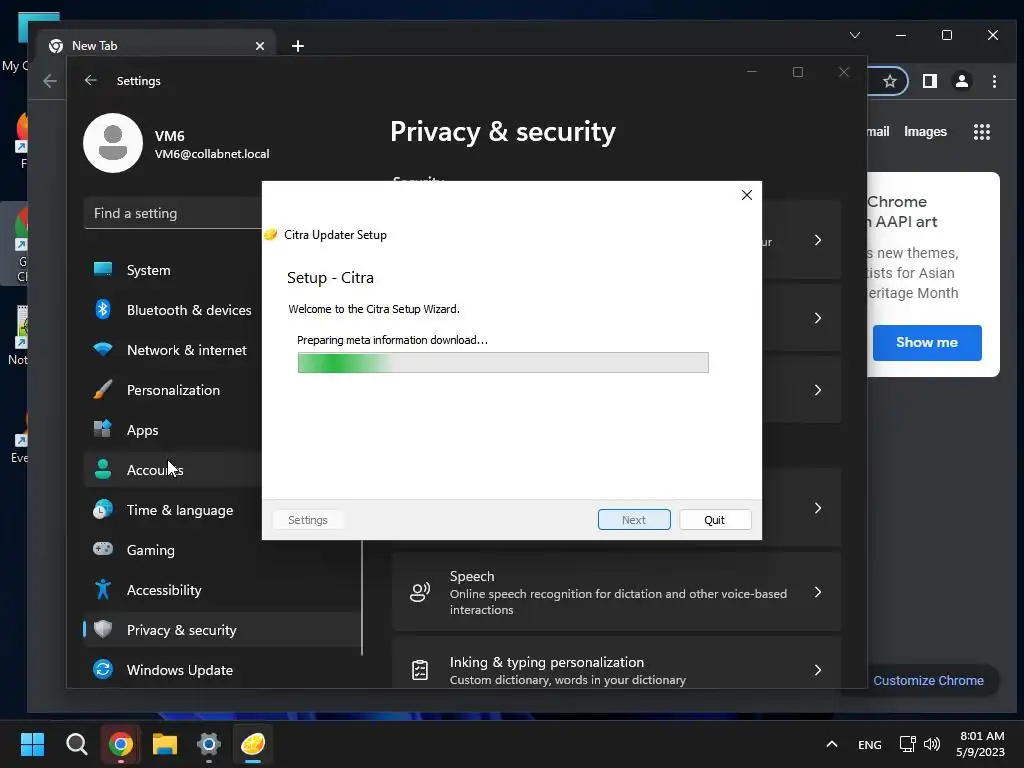Open Google apps grid icon in Chrome
Screen dimensions: 1024x768
(x=982, y=132)
